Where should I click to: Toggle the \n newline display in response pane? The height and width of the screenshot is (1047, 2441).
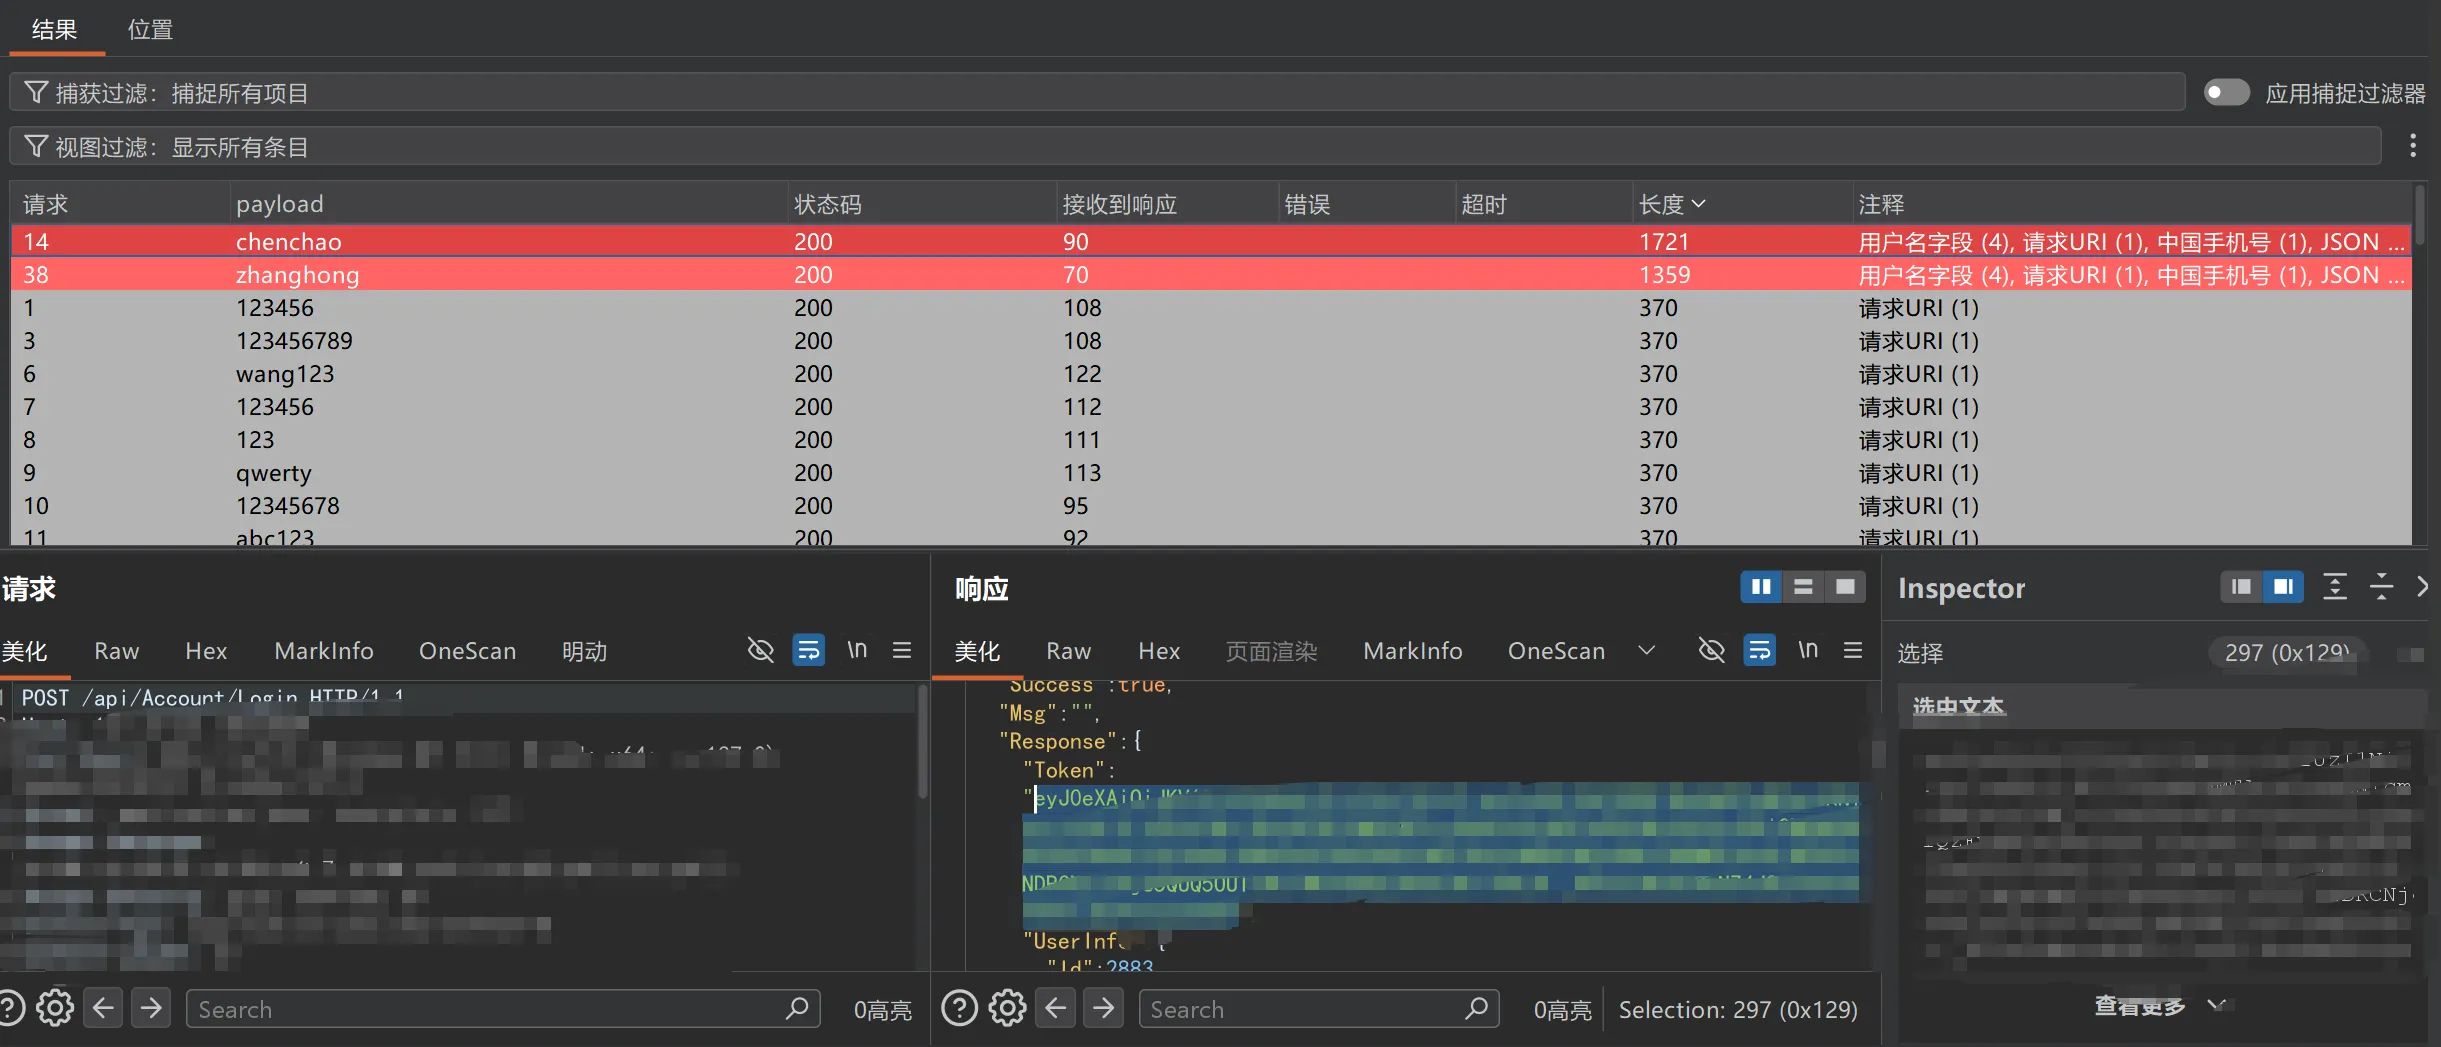(1808, 650)
